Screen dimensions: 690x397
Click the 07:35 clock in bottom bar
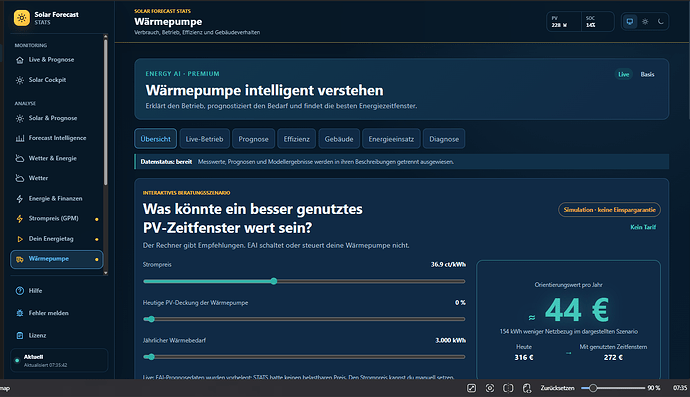click(679, 388)
